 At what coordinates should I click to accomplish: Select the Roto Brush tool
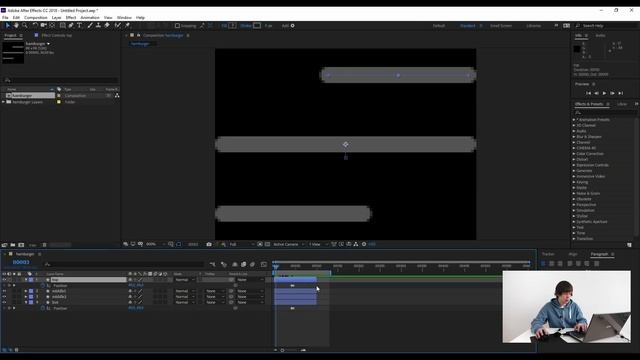point(118,25)
